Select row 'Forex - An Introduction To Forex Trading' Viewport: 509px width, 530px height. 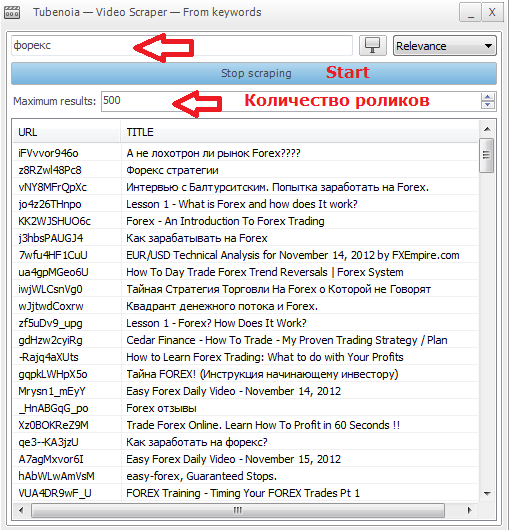pos(245,221)
